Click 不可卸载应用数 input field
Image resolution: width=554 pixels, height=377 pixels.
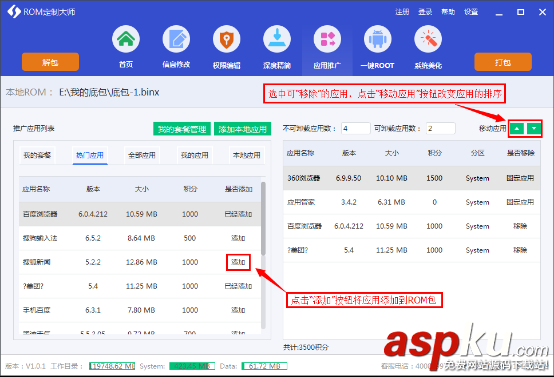[355, 128]
